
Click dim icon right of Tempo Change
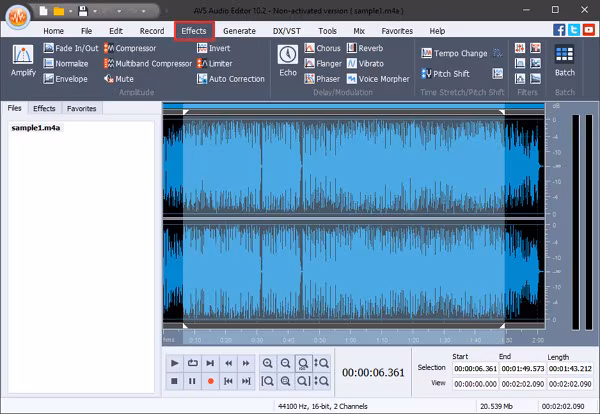pyautogui.click(x=497, y=53)
